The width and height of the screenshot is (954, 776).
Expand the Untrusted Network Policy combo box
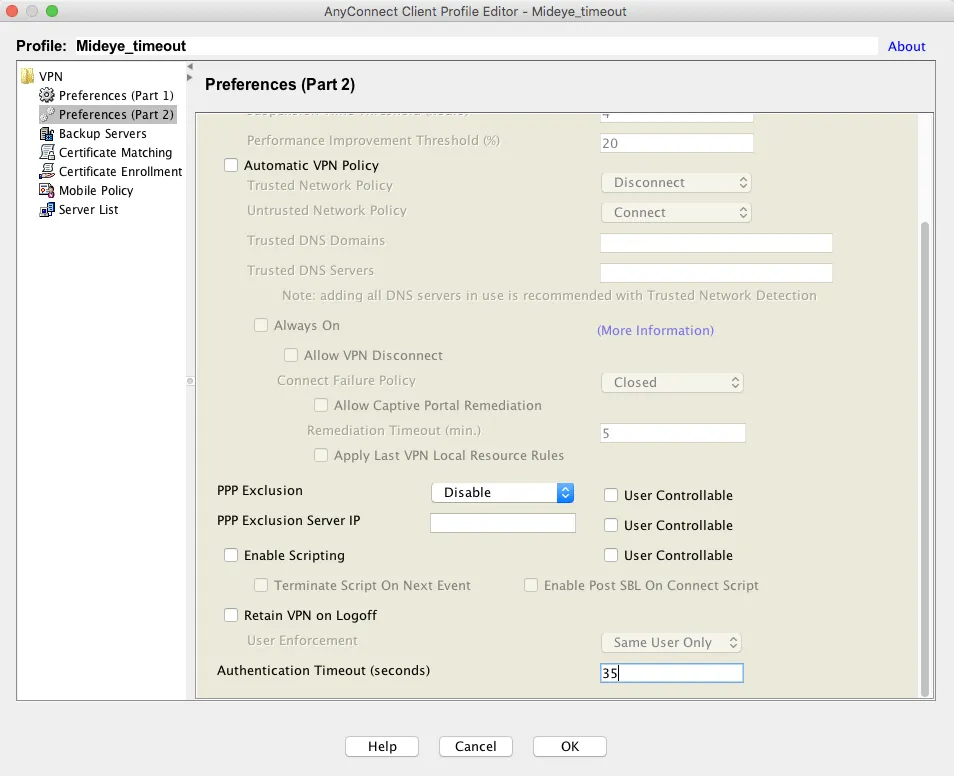click(x=676, y=212)
